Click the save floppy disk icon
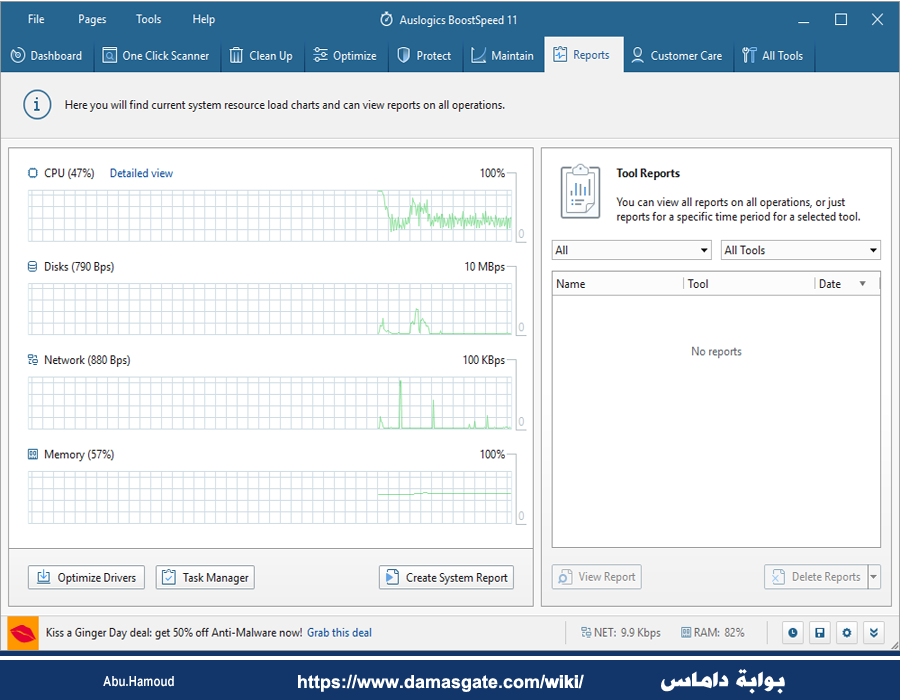Viewport: 900px width, 700px height. (x=820, y=632)
